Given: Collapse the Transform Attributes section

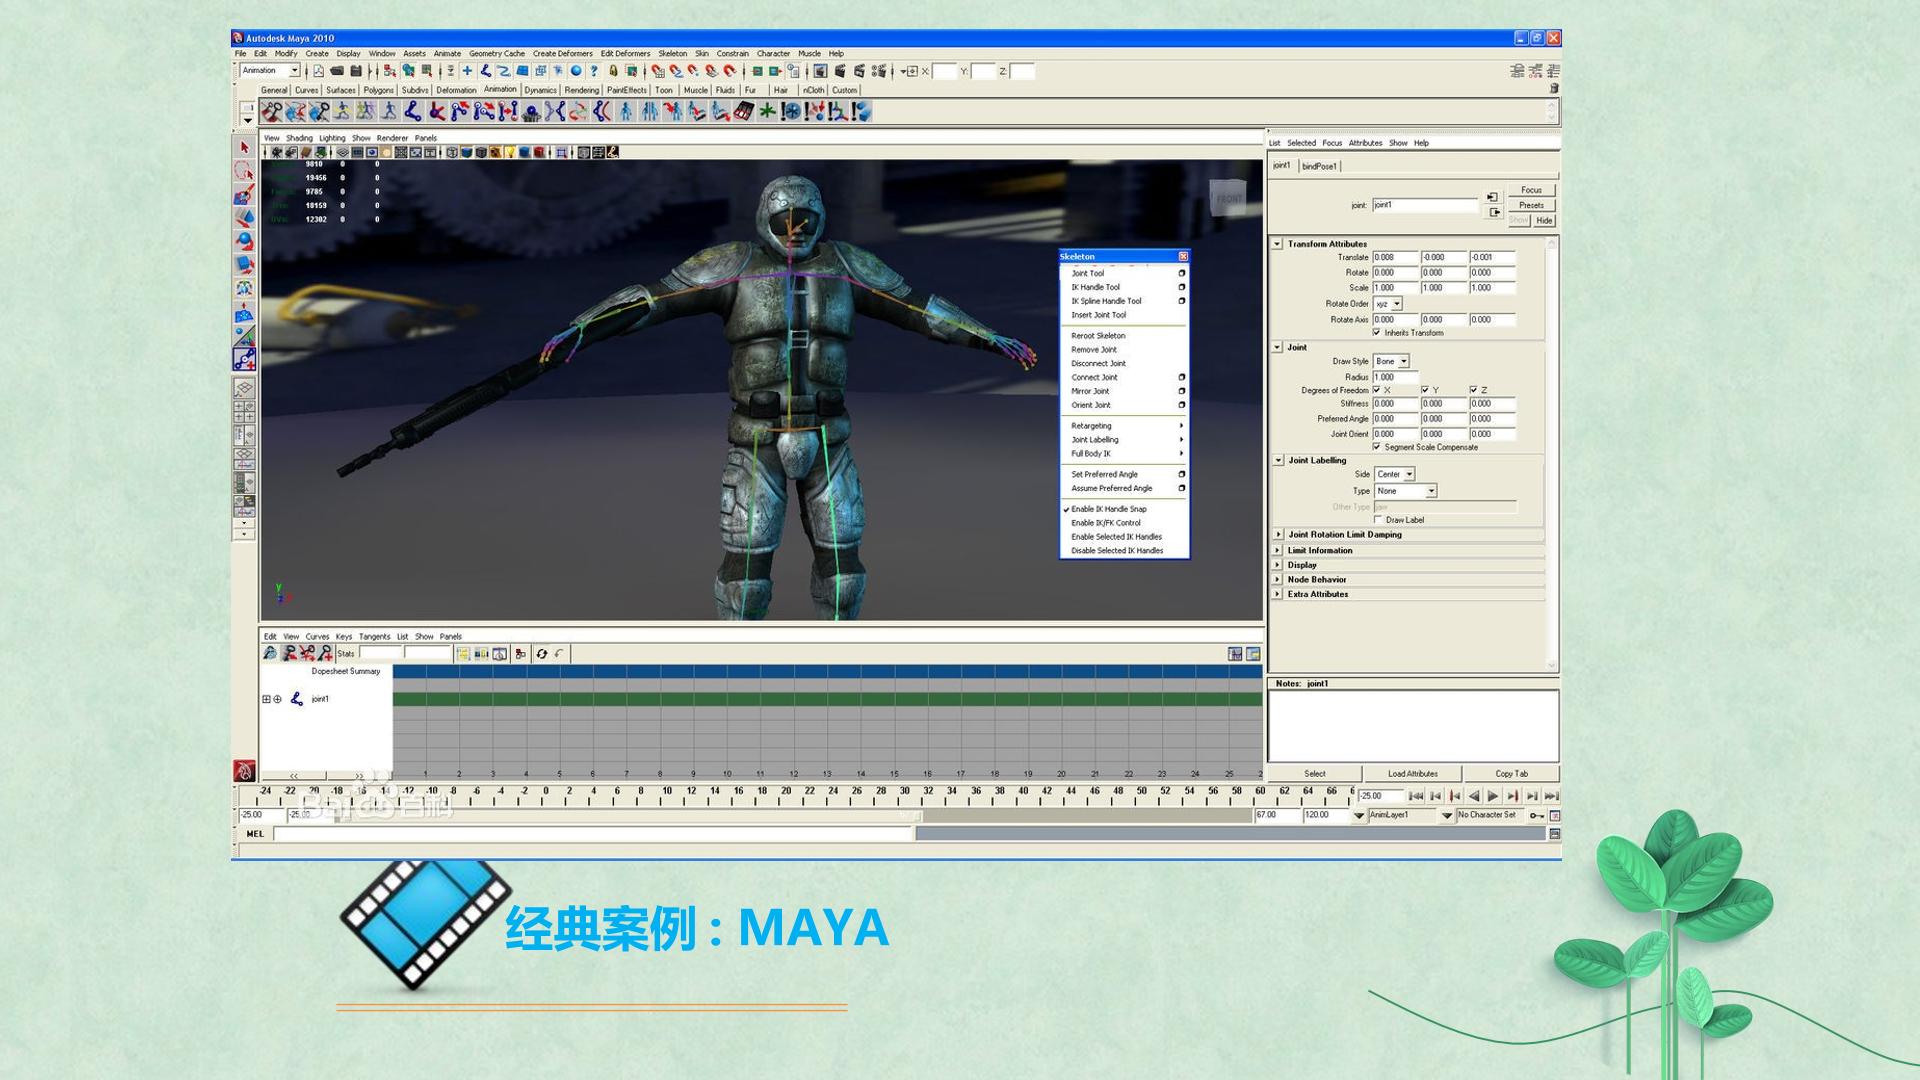Looking at the screenshot, I should pyautogui.click(x=1277, y=244).
